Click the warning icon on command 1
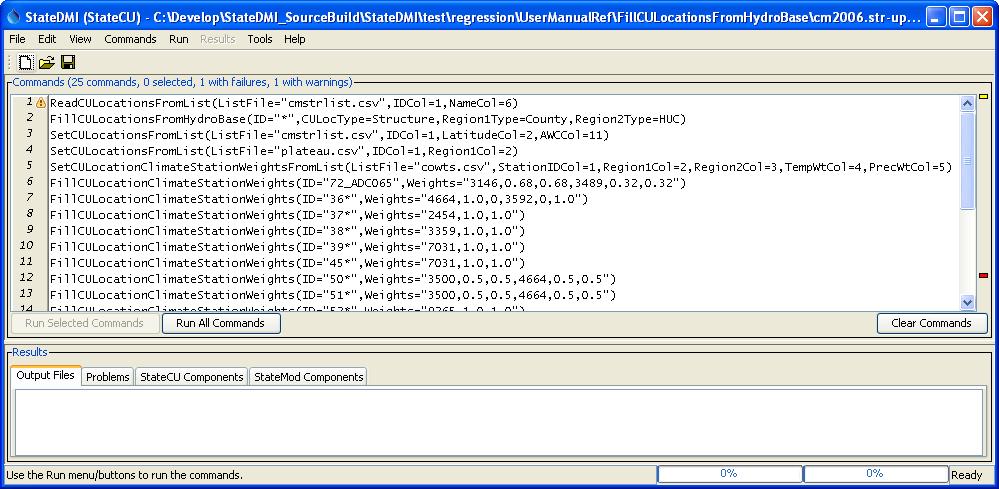The image size is (999, 489). tap(41, 103)
